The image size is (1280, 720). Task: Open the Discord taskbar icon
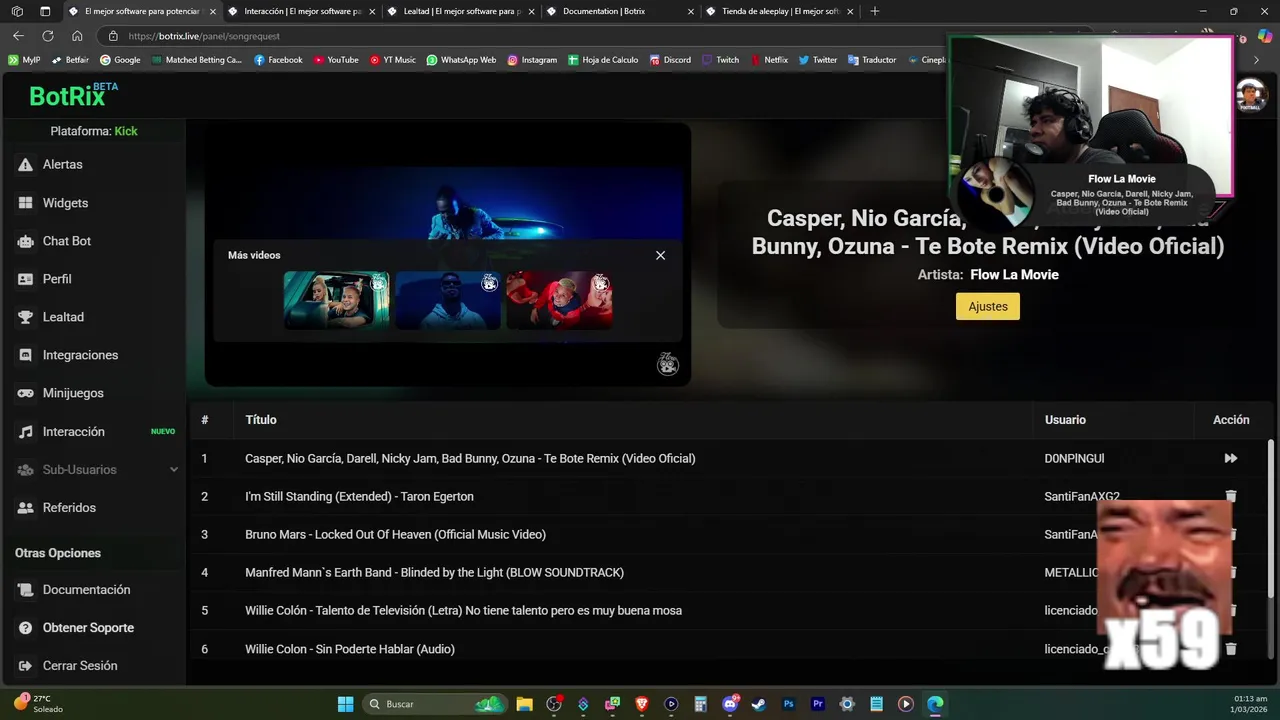click(x=730, y=704)
